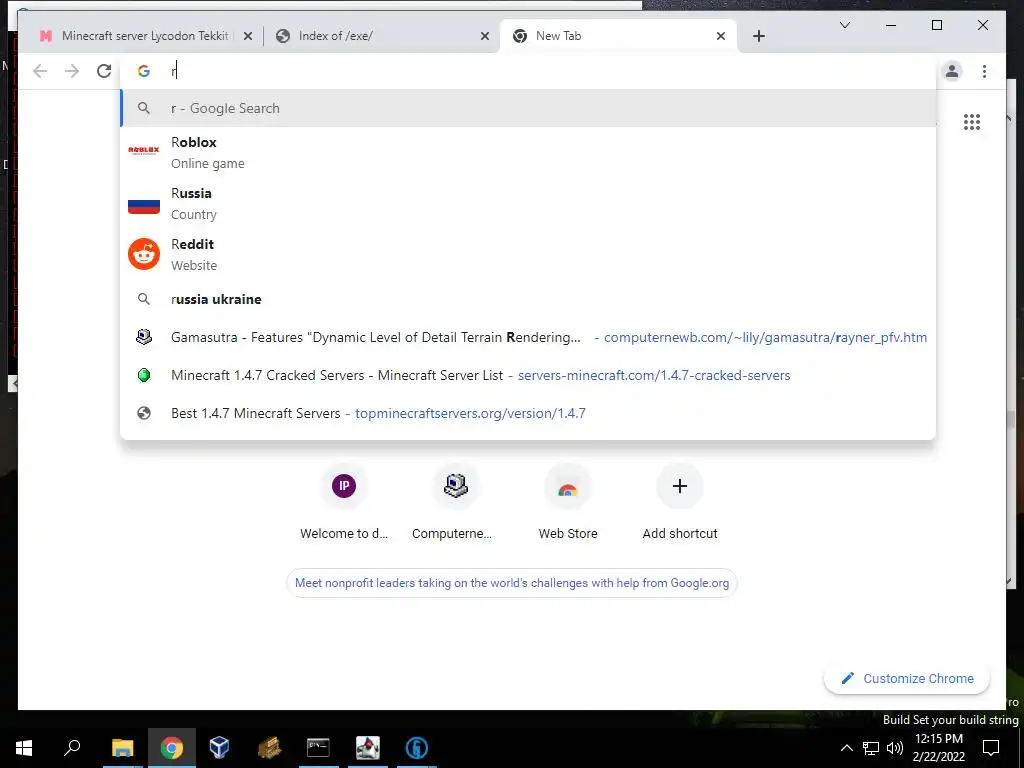Image resolution: width=1024 pixels, height=768 pixels.
Task: Click the Russia flag icon
Action: click(x=144, y=206)
